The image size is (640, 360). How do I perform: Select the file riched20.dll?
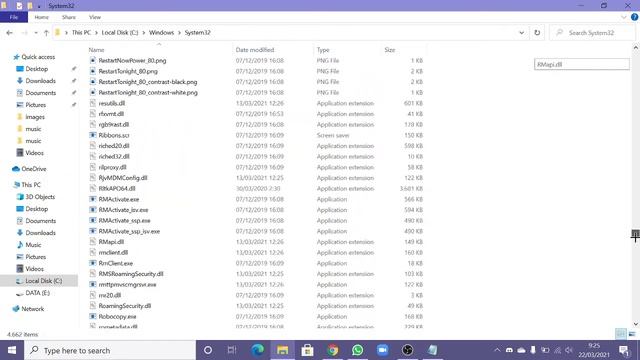(x=114, y=146)
